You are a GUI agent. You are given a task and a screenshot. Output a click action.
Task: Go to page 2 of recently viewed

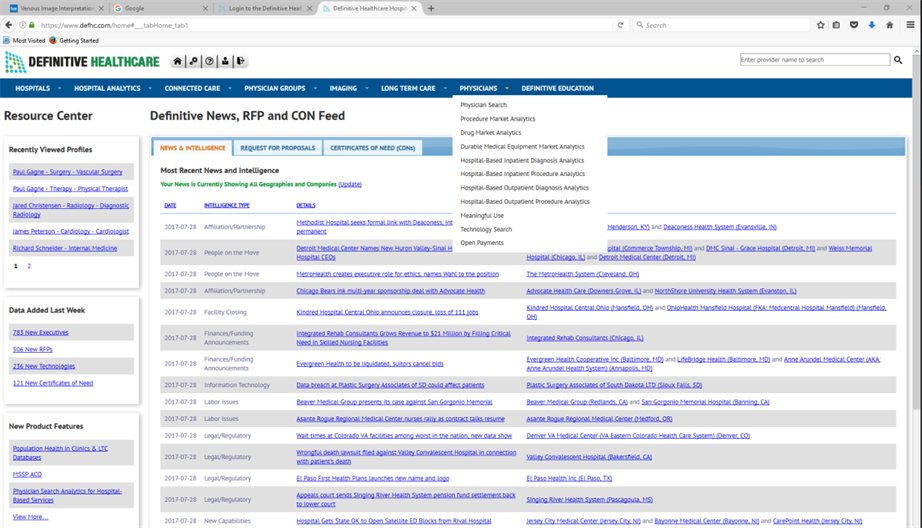point(29,266)
